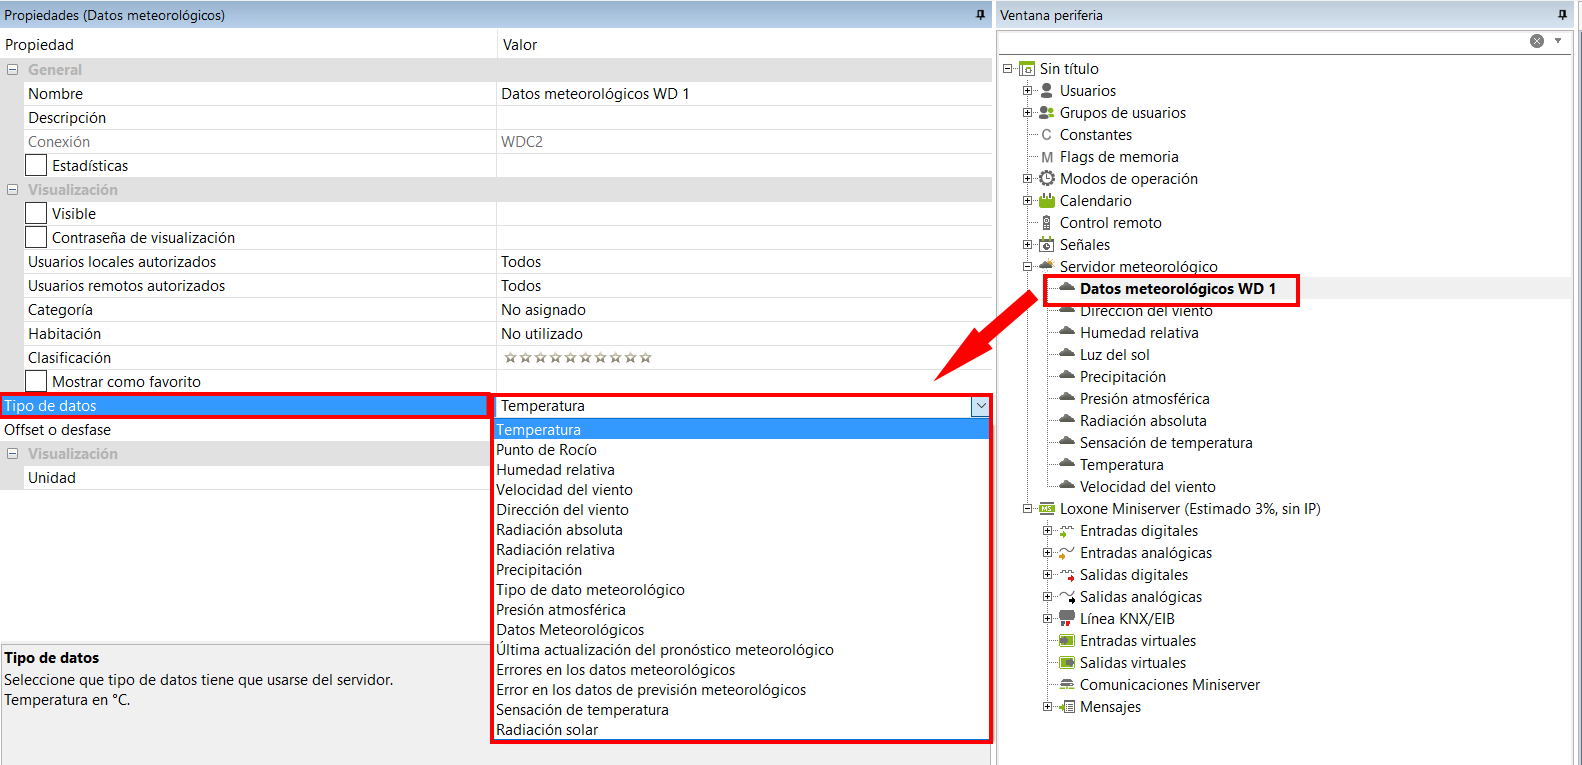Viewport: 1582px width, 765px height.
Task: Open Presión atmosférica tree entry
Action: click(x=1144, y=399)
